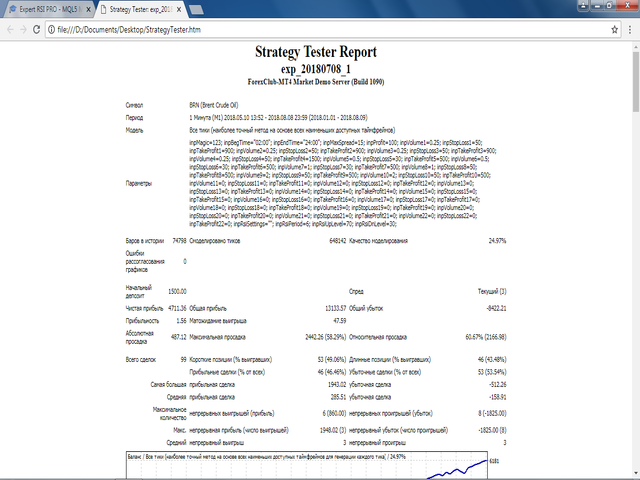Click the profit trades 46 (46.46%) value
The image size is (640, 480).
(332, 372)
